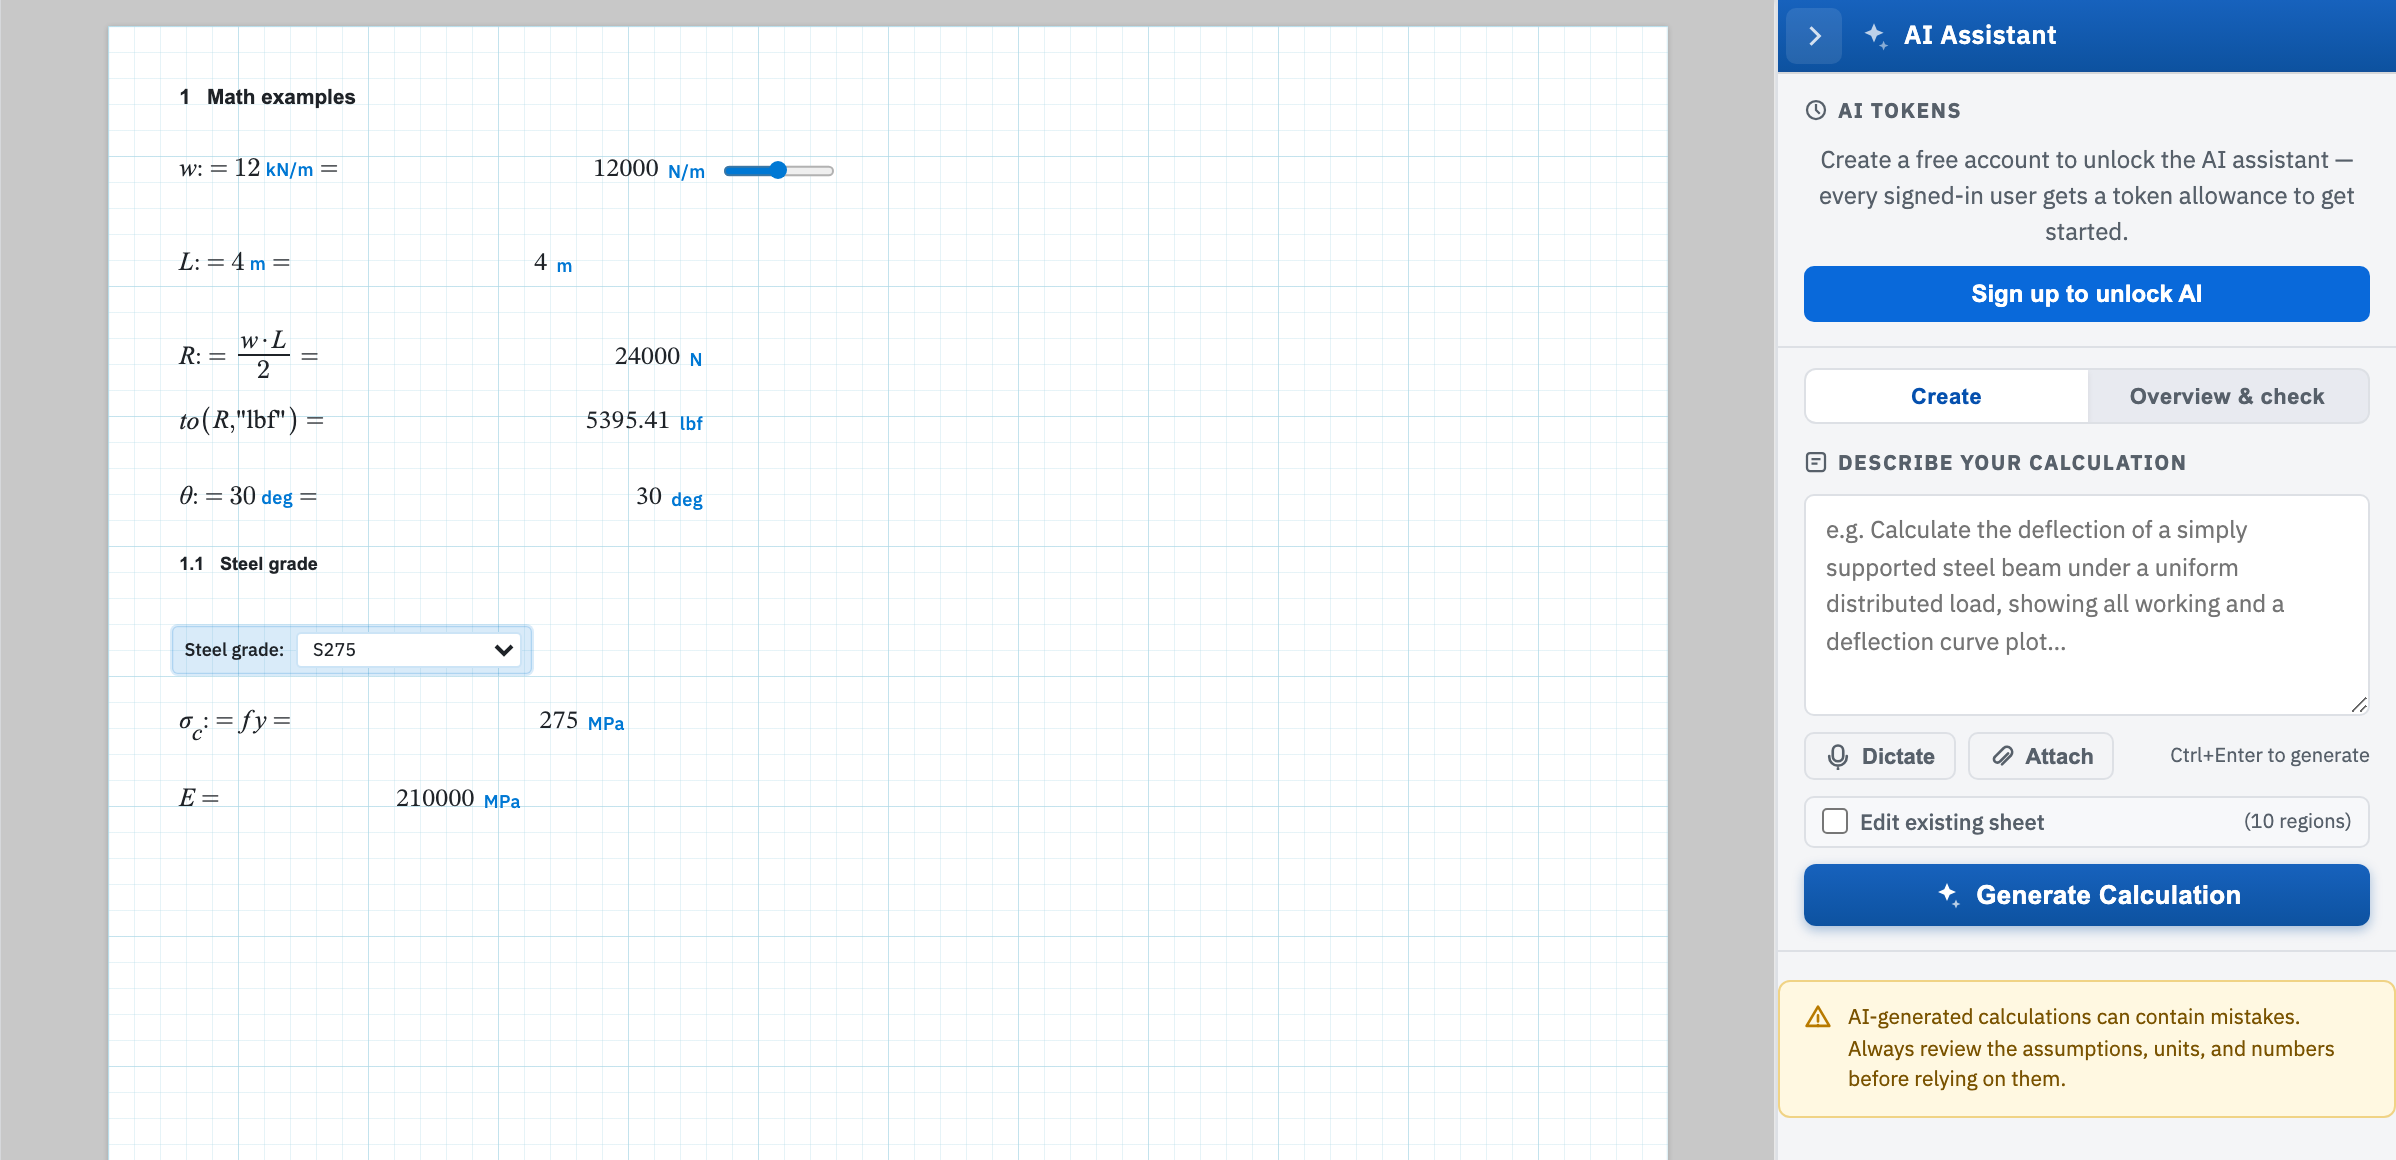Click the σc := fy equation
Screen dimensions: 2396x1160
point(235,722)
